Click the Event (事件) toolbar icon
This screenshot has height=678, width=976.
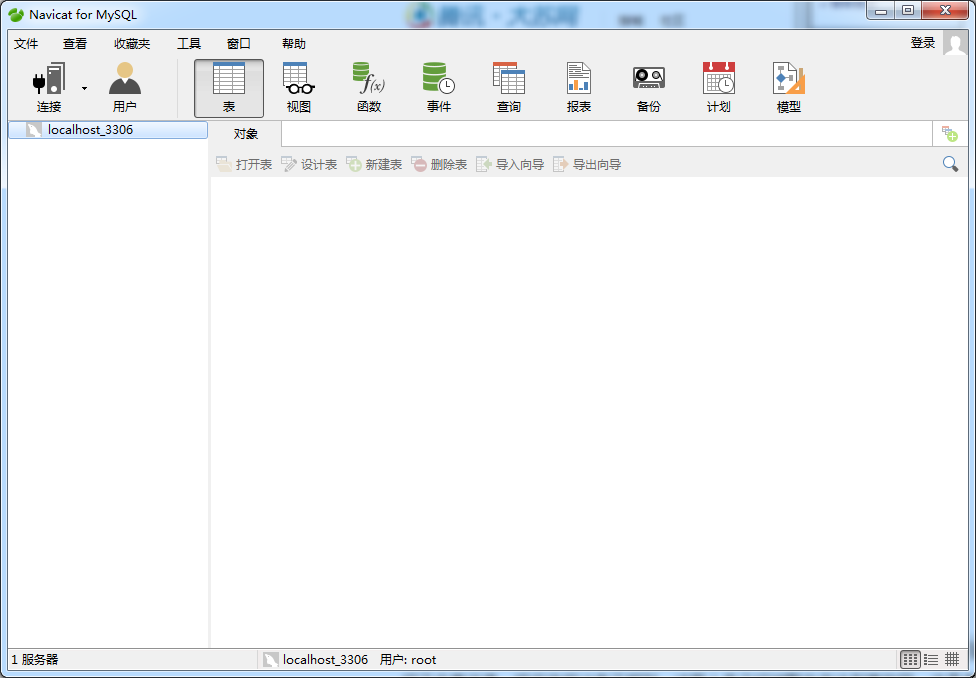click(439, 80)
